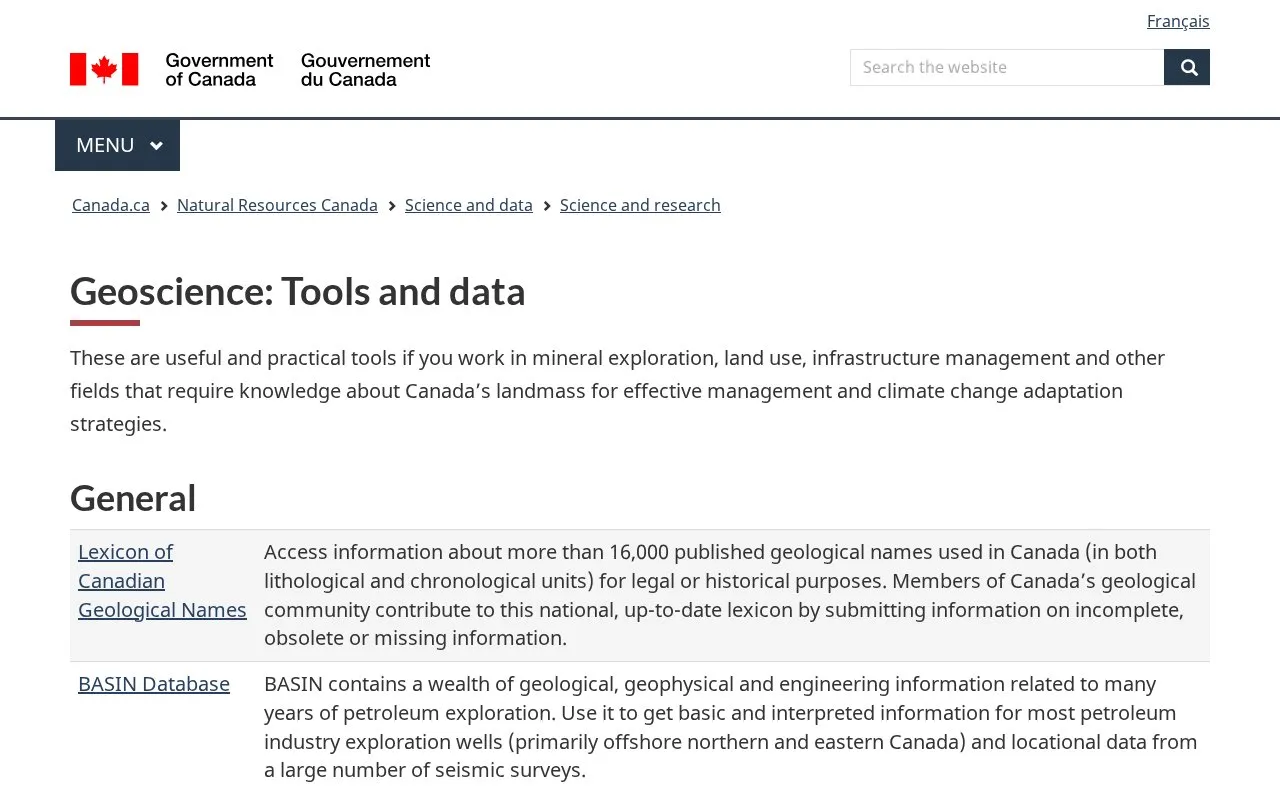Image resolution: width=1280 pixels, height=800 pixels.
Task: Click the Government of Canada flag logo
Action: 250,69
